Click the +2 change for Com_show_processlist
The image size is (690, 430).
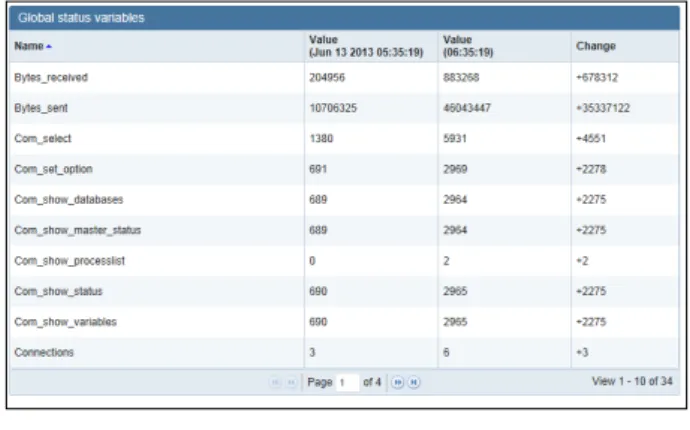[x=582, y=261]
